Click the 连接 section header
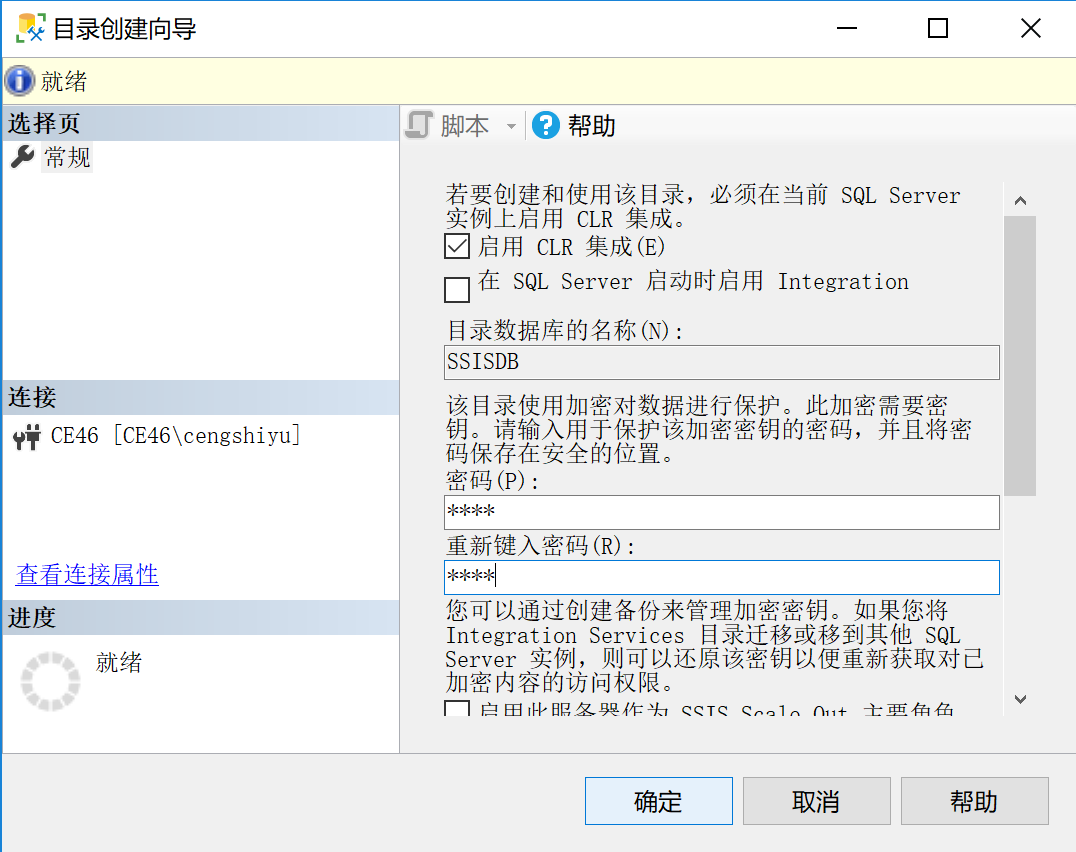This screenshot has height=852, width=1076. 200,398
